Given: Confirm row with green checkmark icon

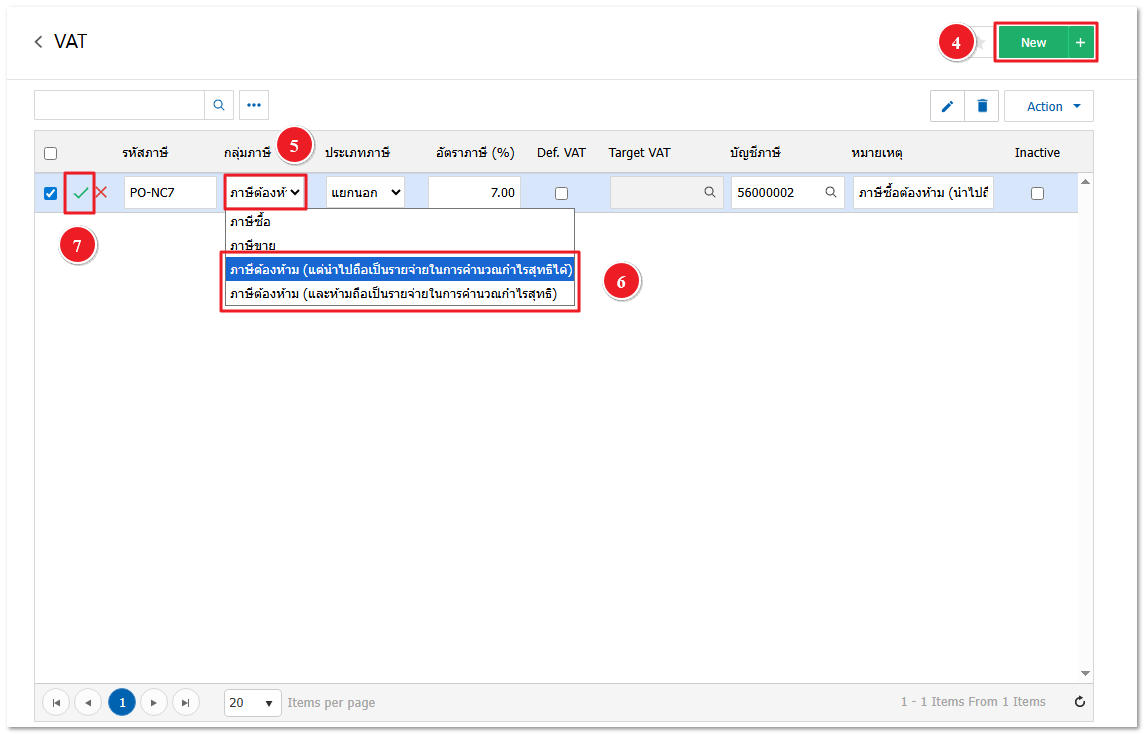Looking at the screenshot, I should pyautogui.click(x=80, y=193).
